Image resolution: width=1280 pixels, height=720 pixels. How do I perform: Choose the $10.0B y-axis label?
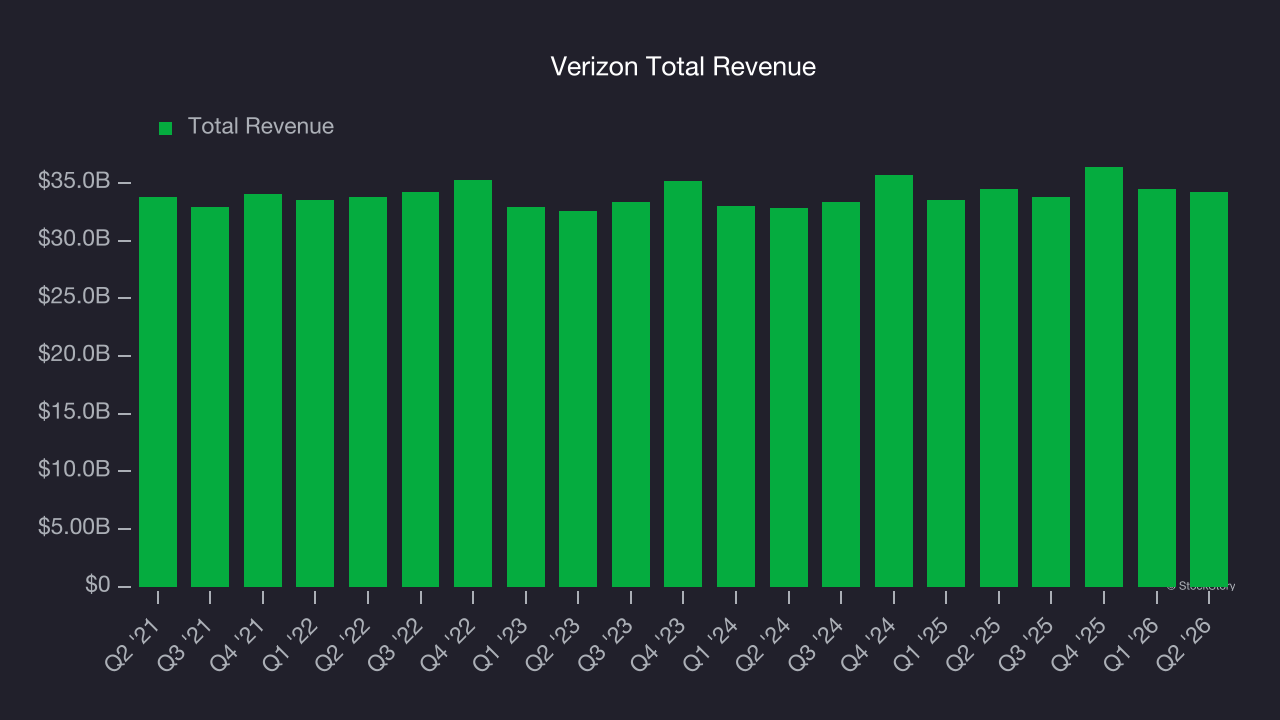74,470
